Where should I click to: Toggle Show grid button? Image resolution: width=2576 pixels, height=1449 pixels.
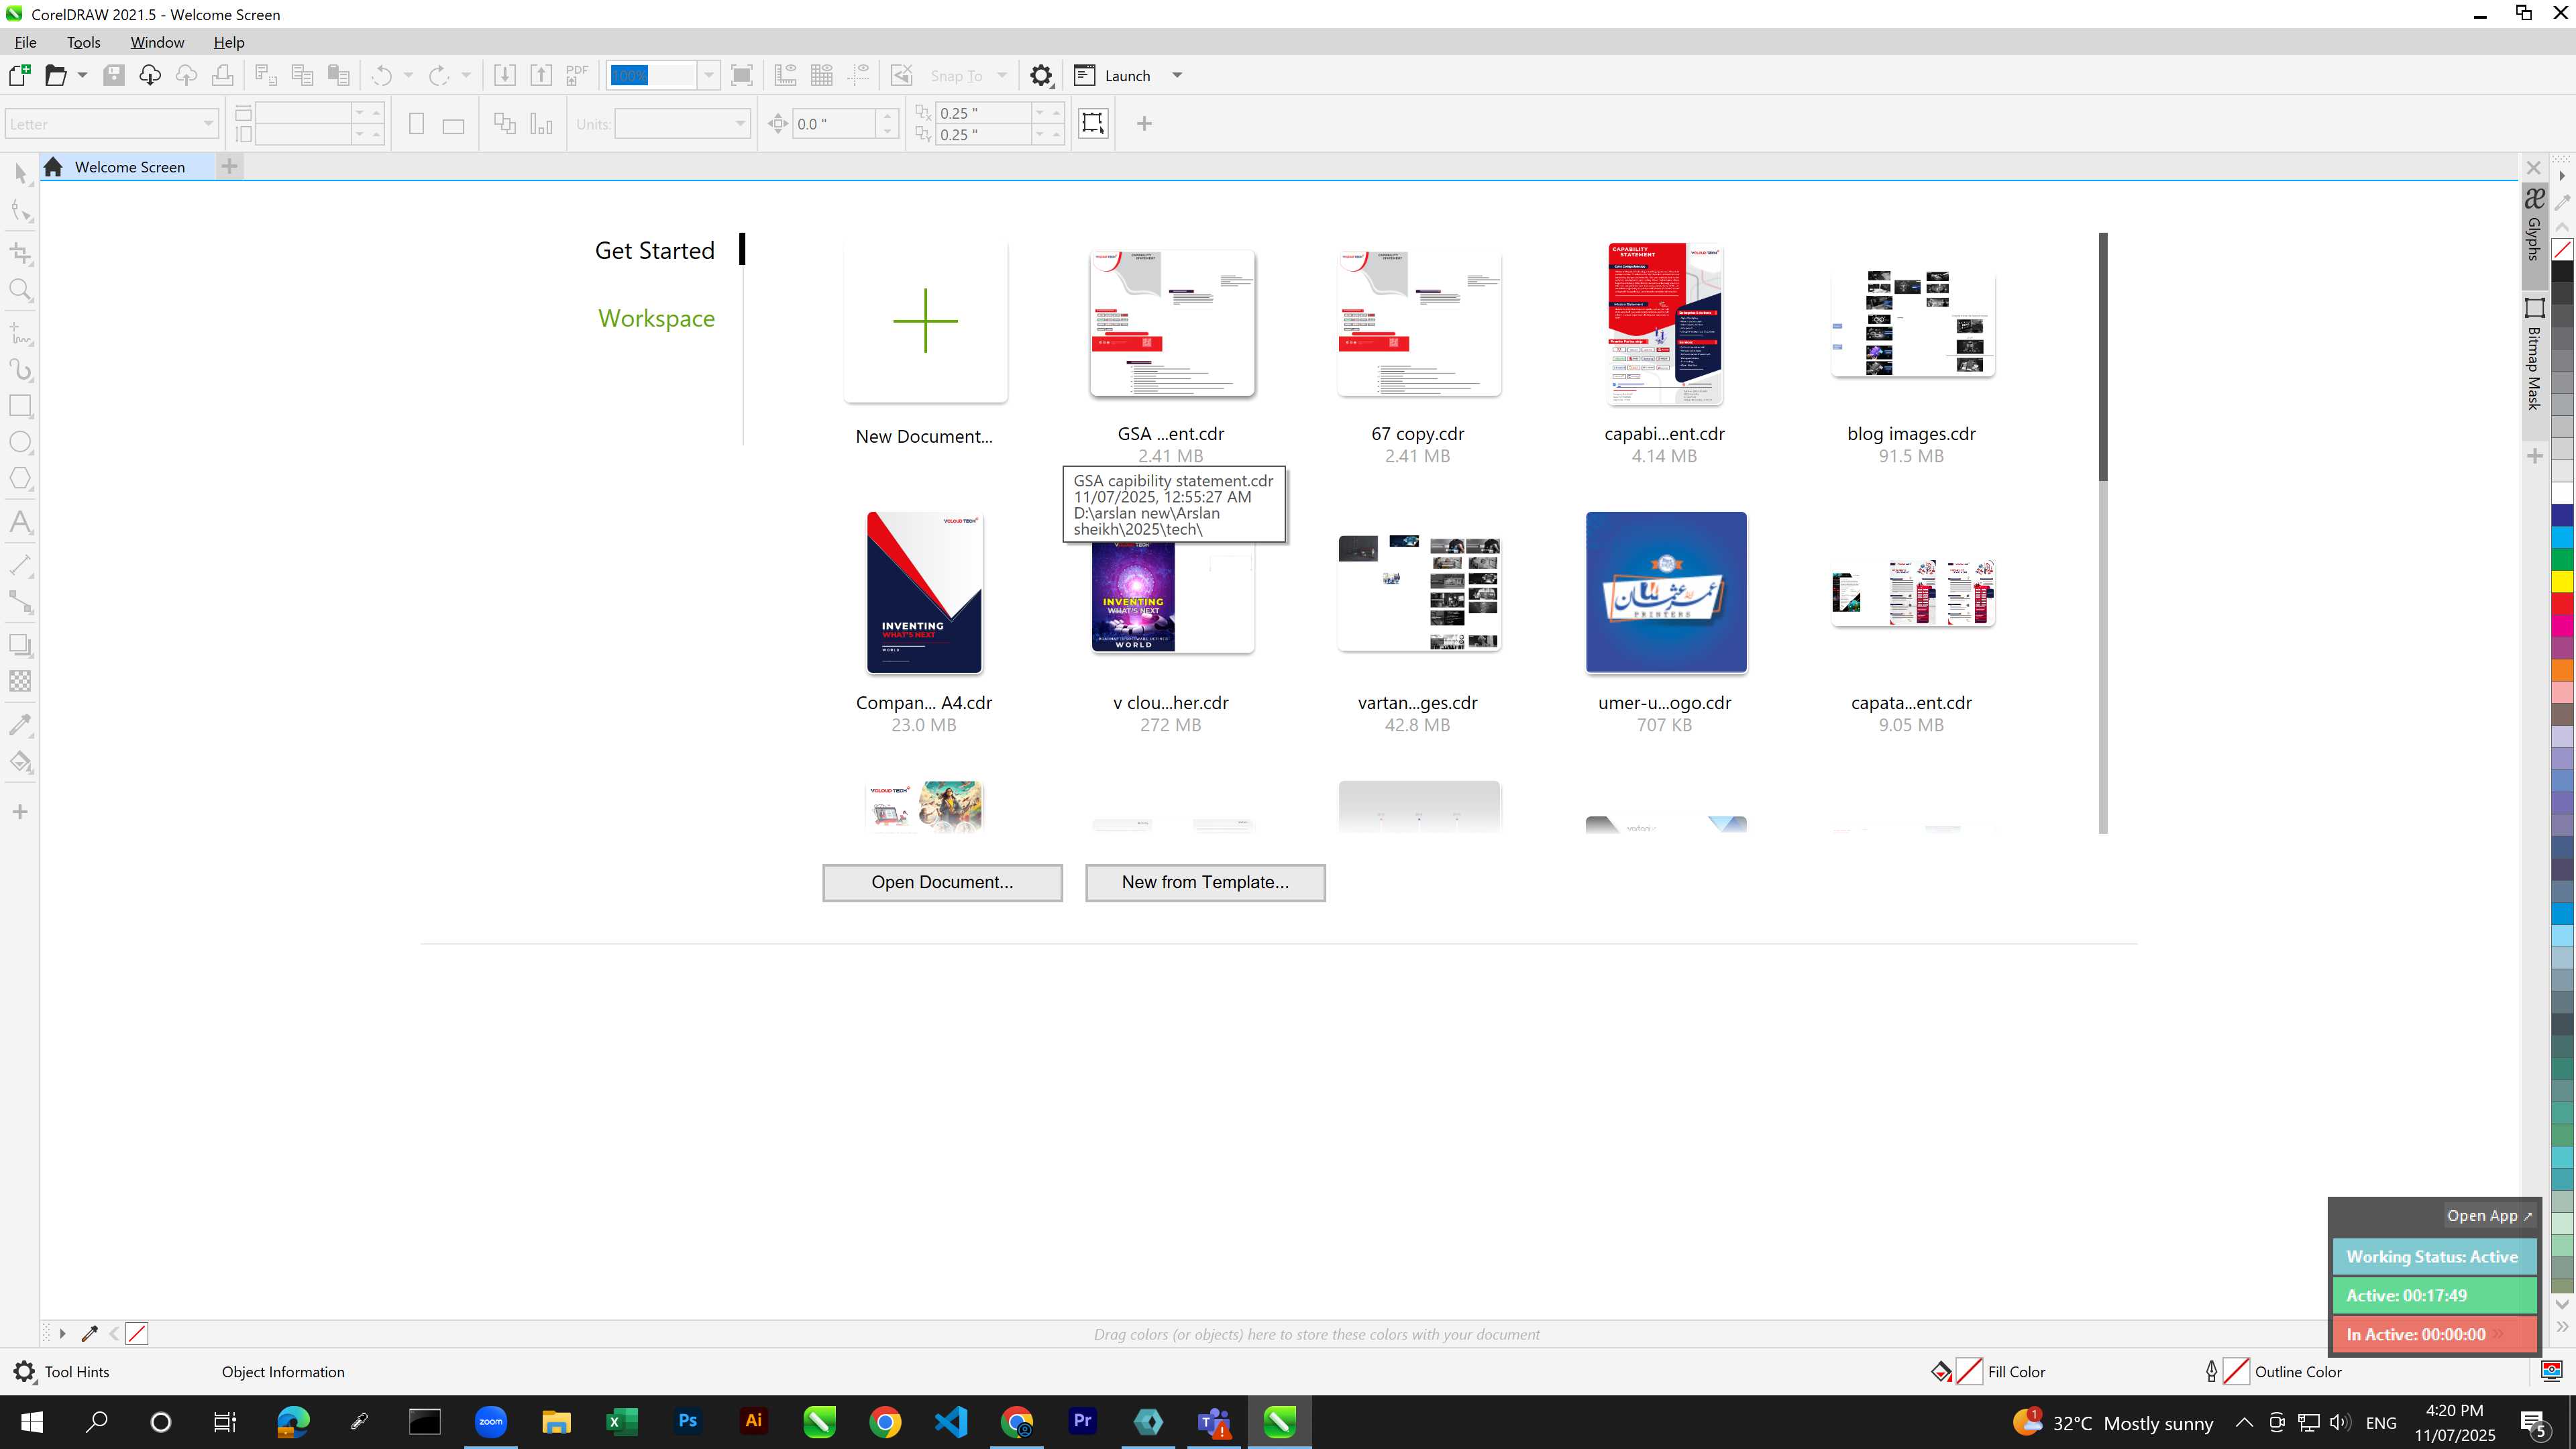[822, 75]
